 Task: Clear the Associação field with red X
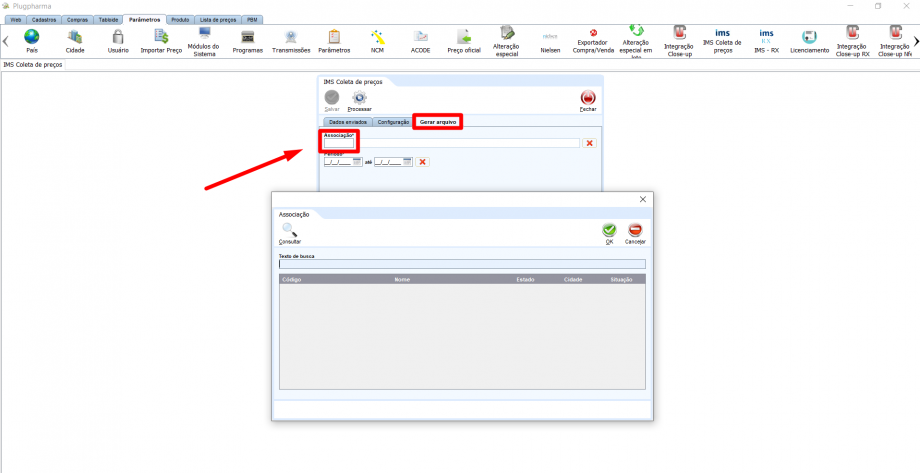(590, 143)
